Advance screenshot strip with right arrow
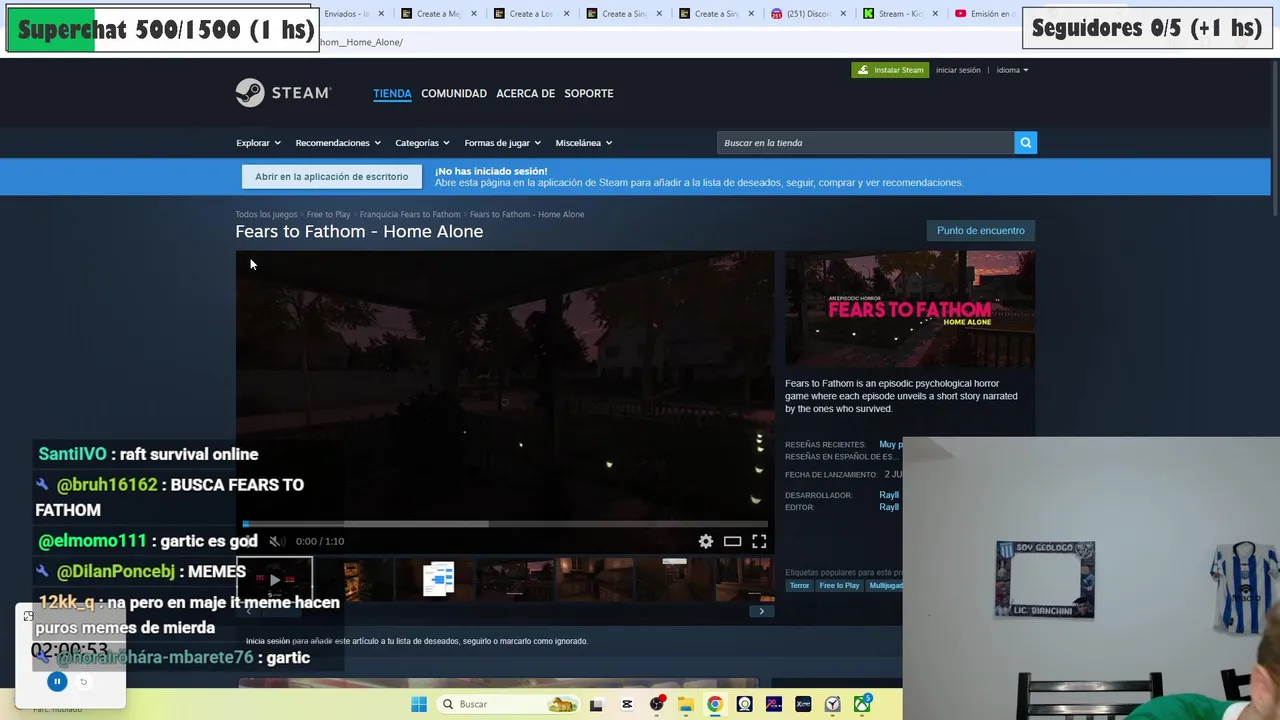1280x720 pixels. click(761, 611)
